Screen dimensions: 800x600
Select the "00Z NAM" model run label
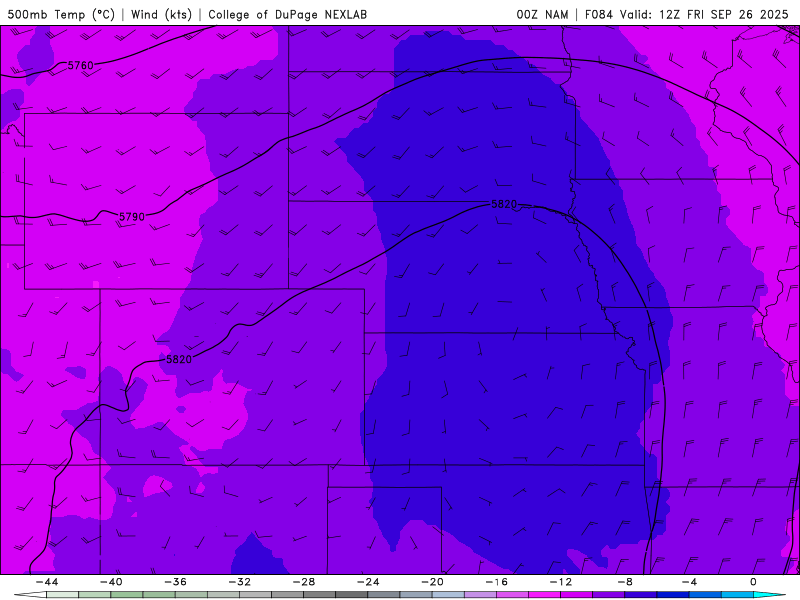(542, 14)
